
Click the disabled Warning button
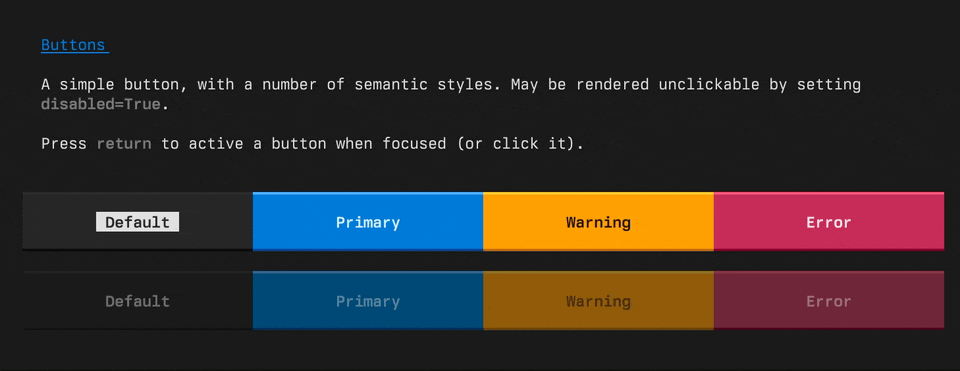pyautogui.click(x=598, y=301)
